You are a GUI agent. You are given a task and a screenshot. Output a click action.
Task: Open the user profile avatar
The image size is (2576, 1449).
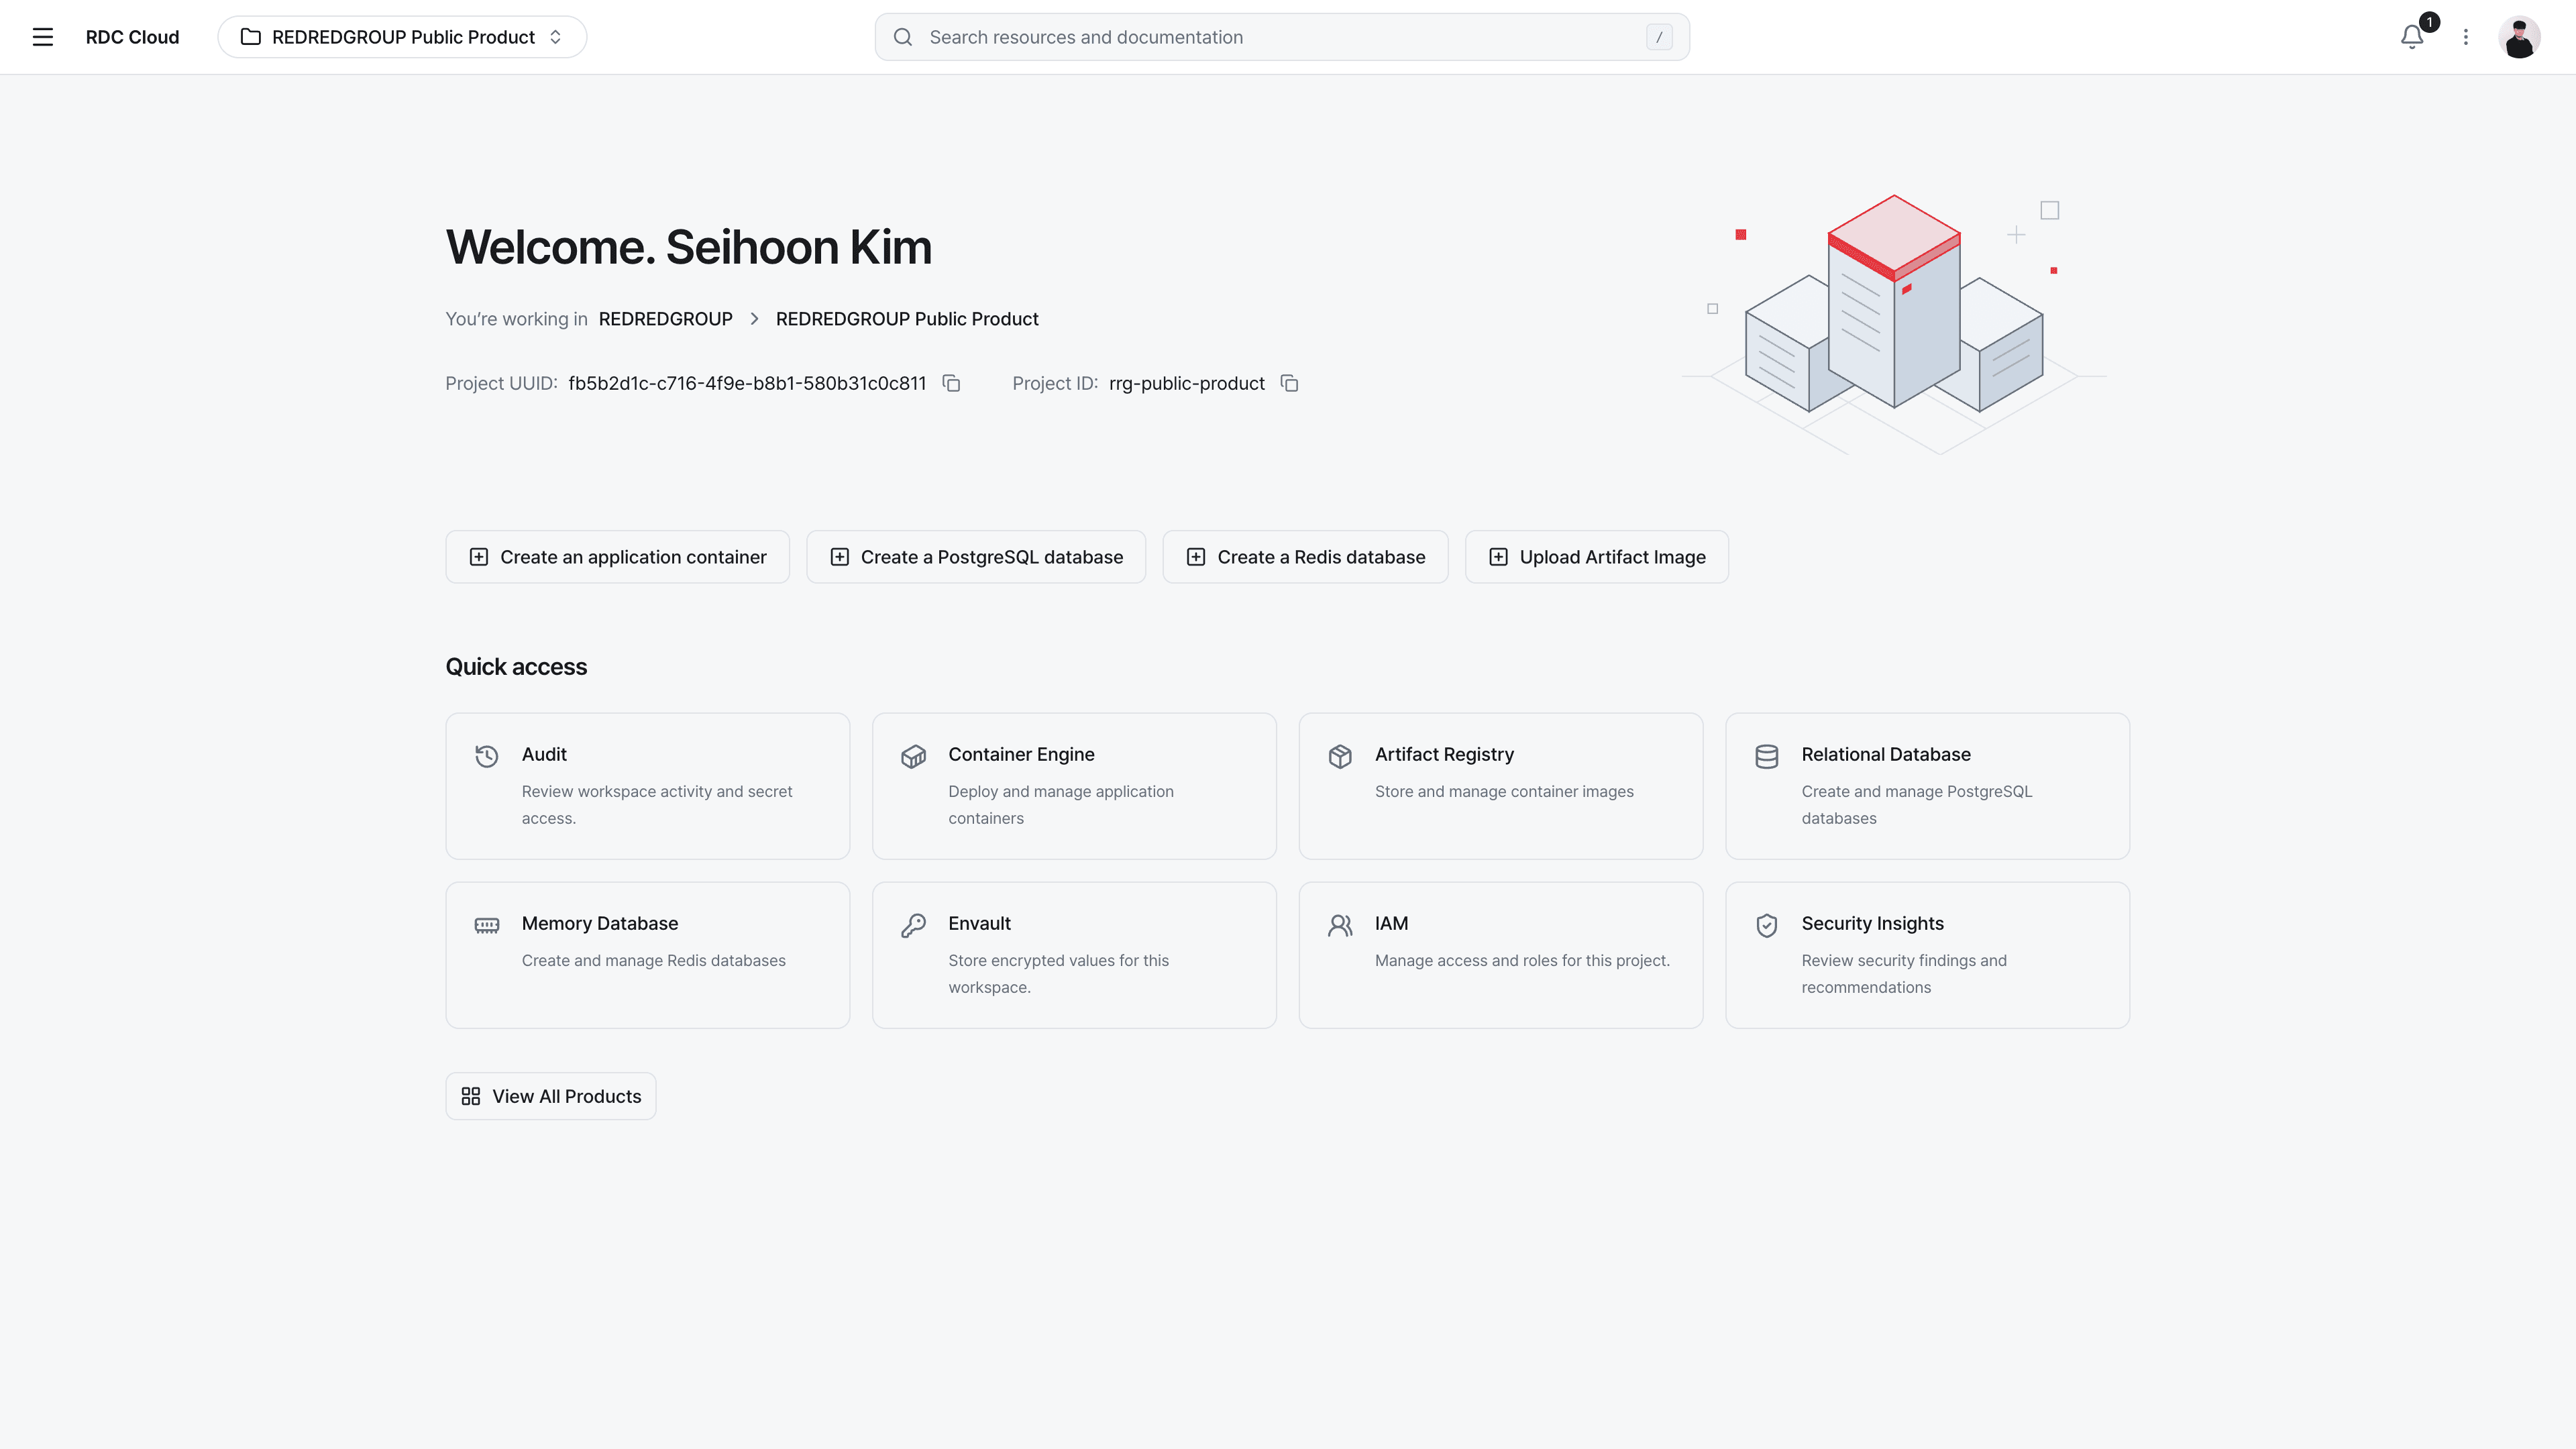(2519, 37)
